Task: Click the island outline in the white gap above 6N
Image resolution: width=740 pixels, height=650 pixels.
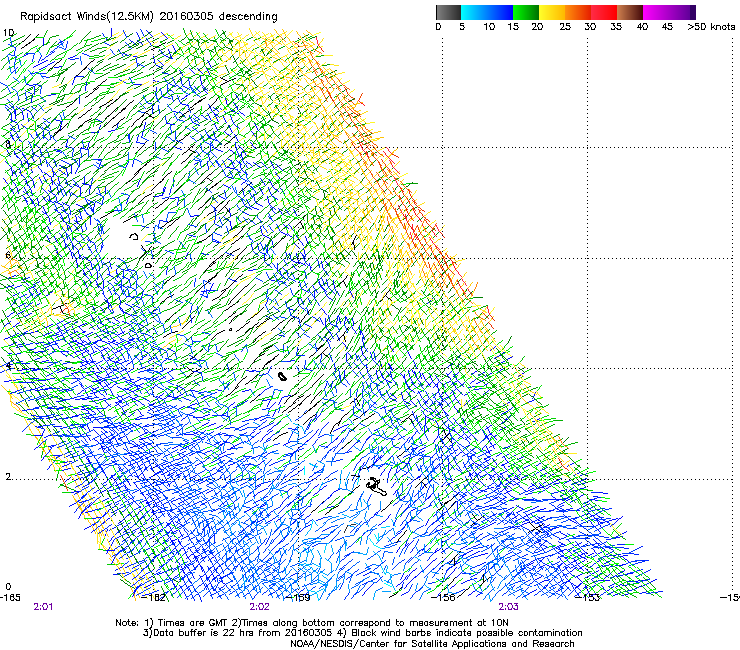Action: (134, 236)
